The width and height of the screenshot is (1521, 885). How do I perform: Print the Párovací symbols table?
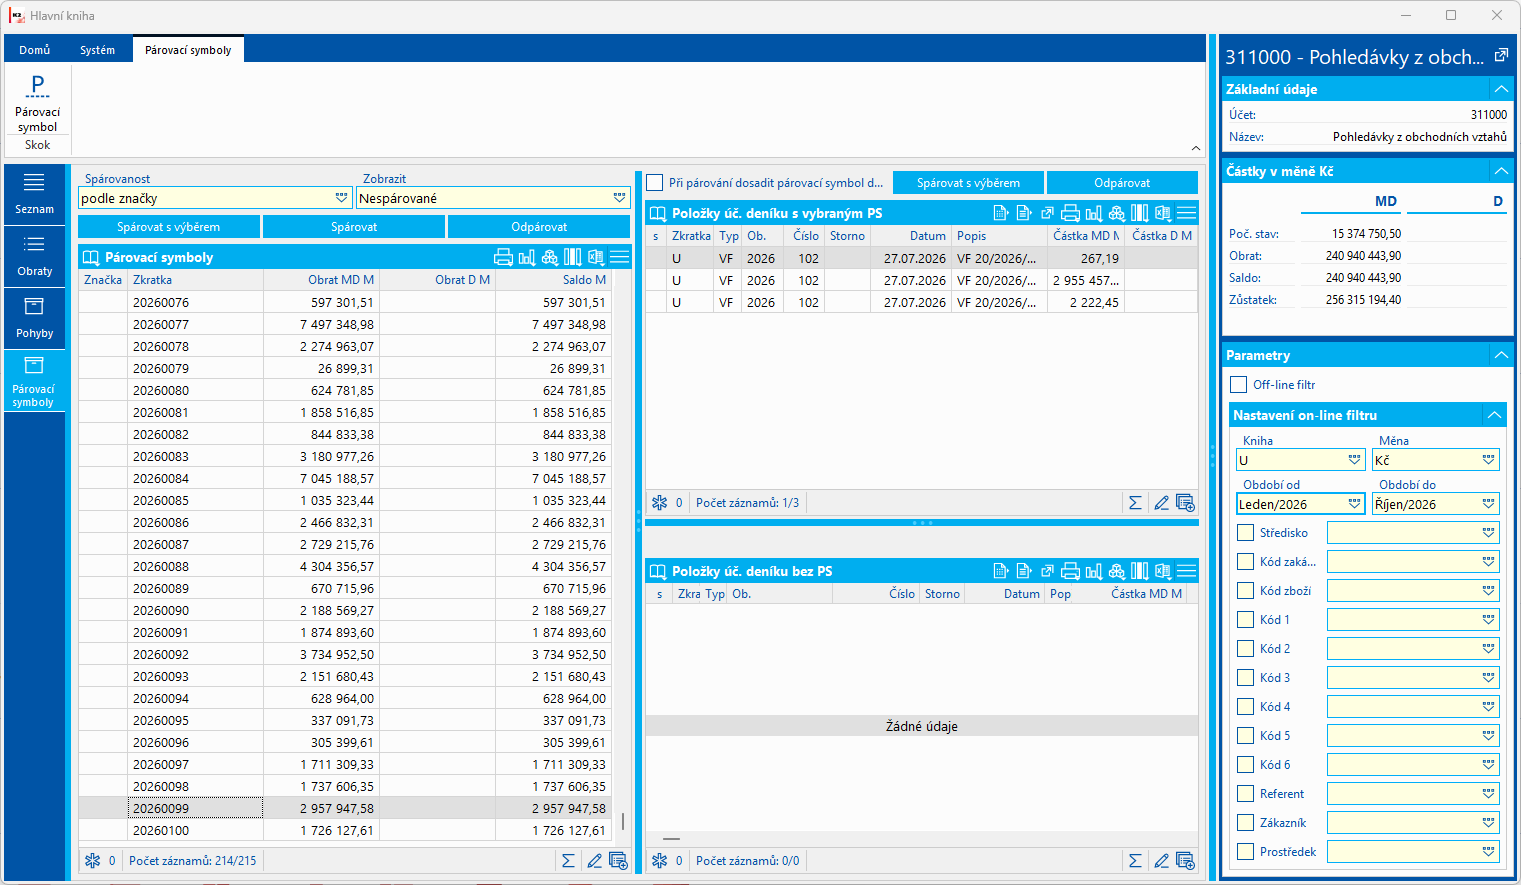[x=504, y=257]
